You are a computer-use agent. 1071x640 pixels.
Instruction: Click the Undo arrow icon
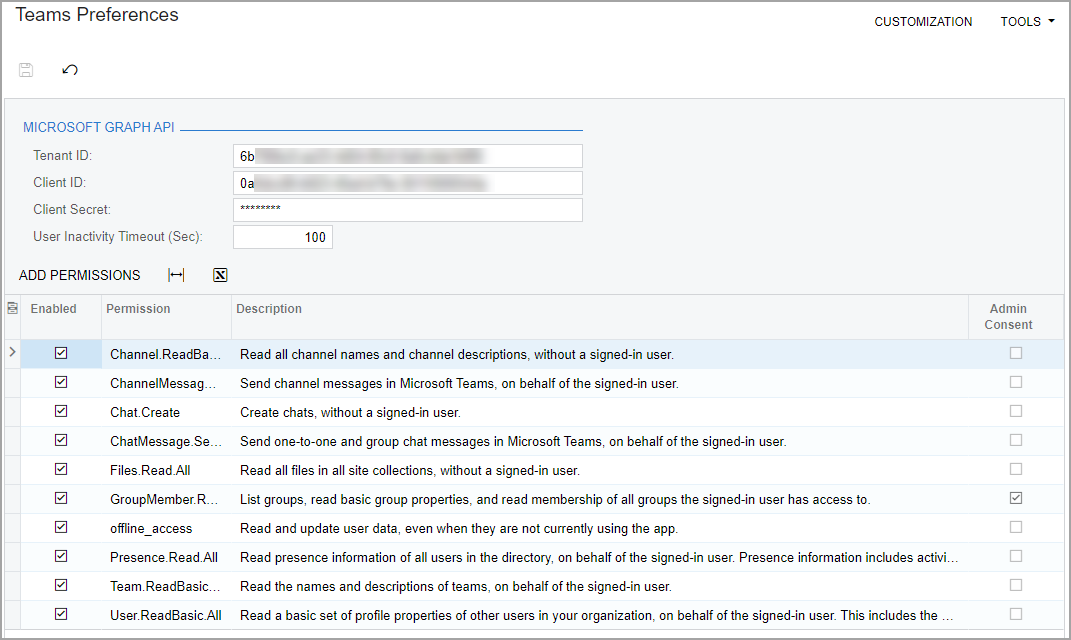[x=70, y=70]
